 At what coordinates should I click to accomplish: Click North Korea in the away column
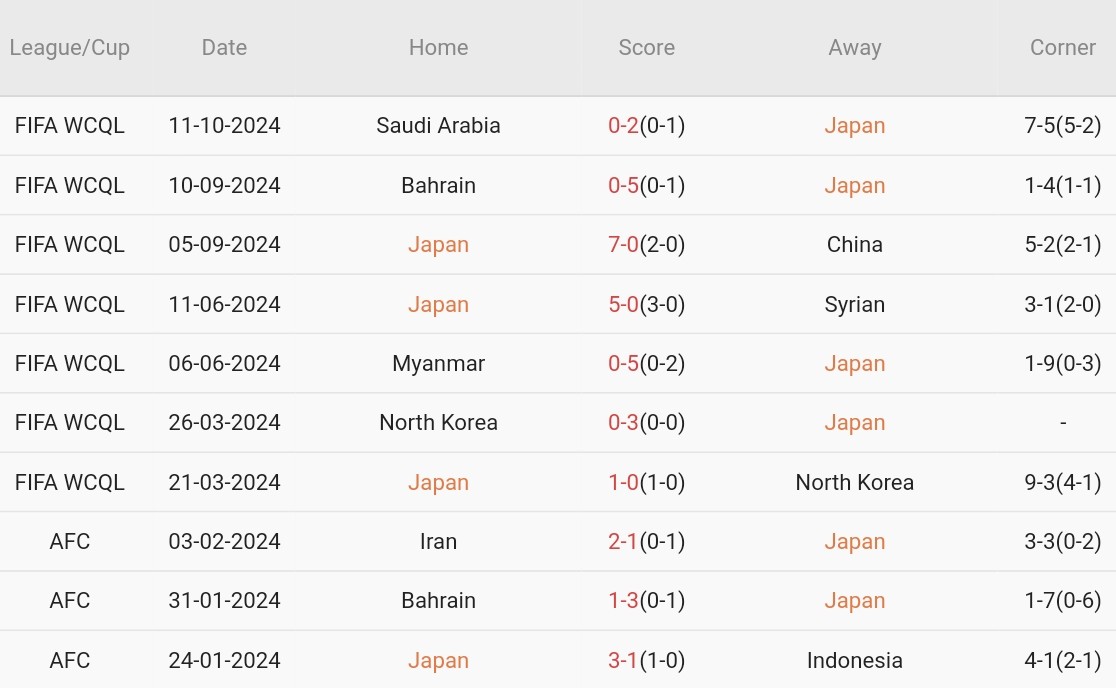point(854,483)
